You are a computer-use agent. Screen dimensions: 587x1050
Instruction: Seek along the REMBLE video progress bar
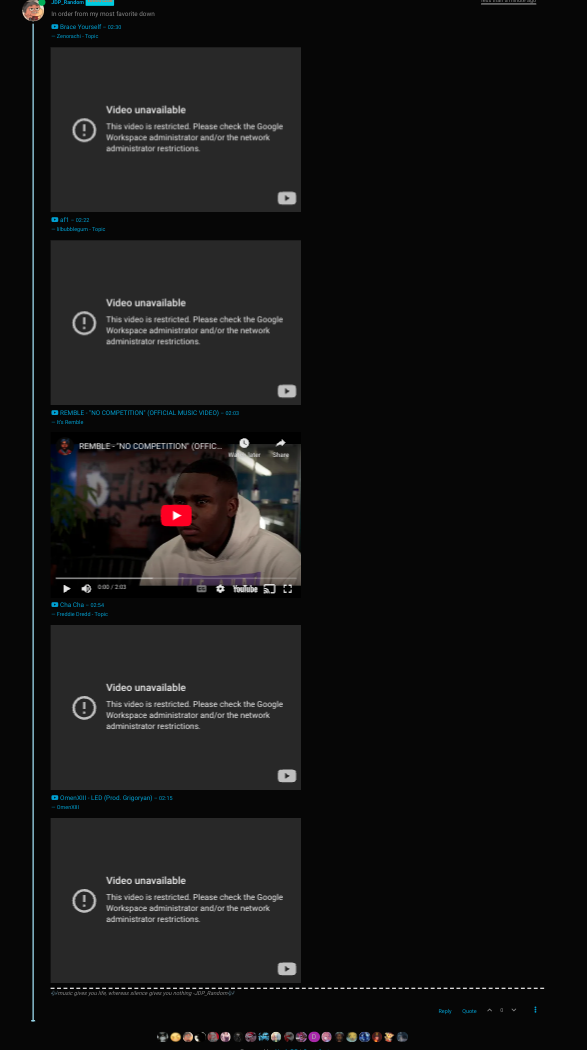click(x=176, y=577)
